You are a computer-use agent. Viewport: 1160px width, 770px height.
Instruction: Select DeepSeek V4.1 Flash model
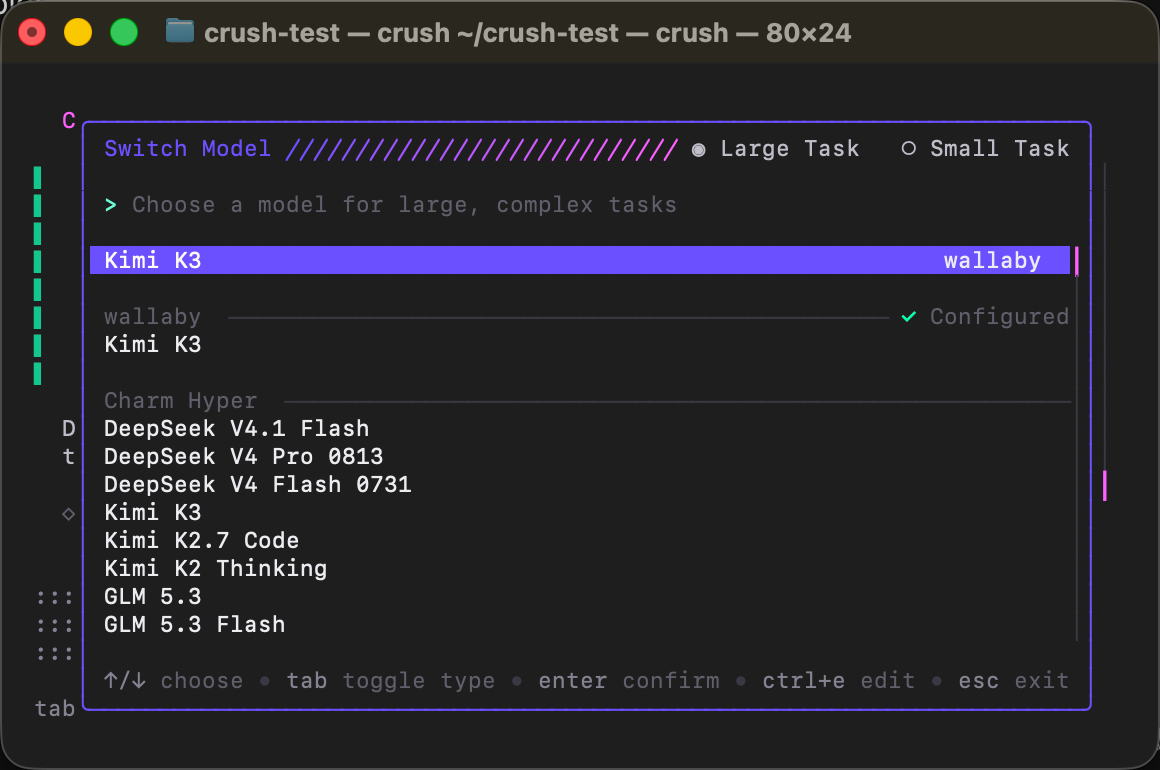pos(236,429)
